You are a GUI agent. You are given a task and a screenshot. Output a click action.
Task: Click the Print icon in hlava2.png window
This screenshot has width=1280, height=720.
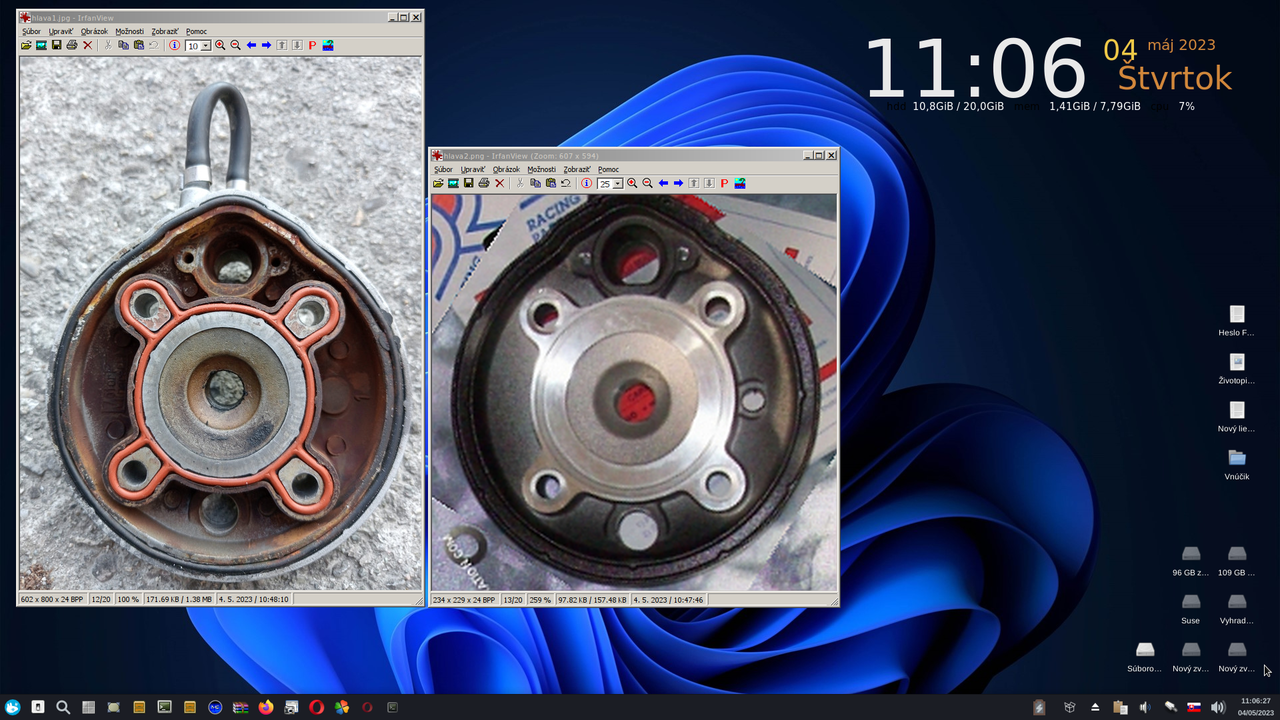[x=484, y=183]
